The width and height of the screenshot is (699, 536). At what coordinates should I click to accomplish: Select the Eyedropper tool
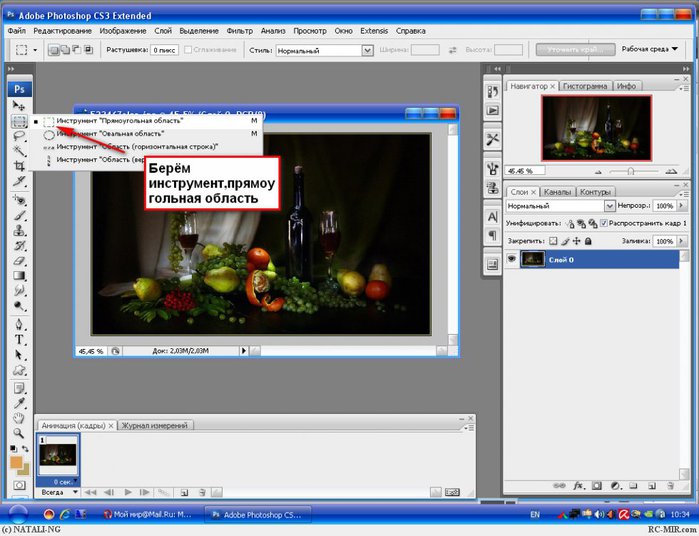pyautogui.click(x=19, y=404)
